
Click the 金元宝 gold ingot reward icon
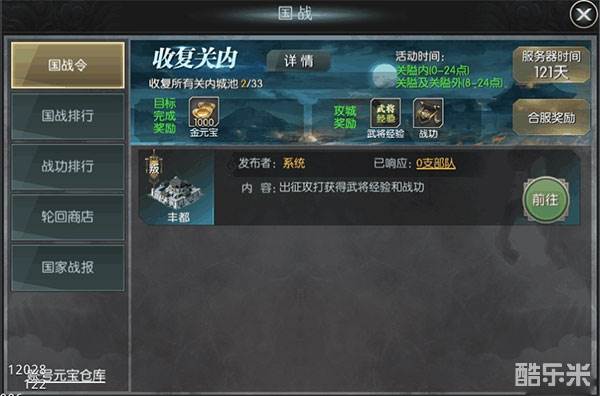[204, 112]
